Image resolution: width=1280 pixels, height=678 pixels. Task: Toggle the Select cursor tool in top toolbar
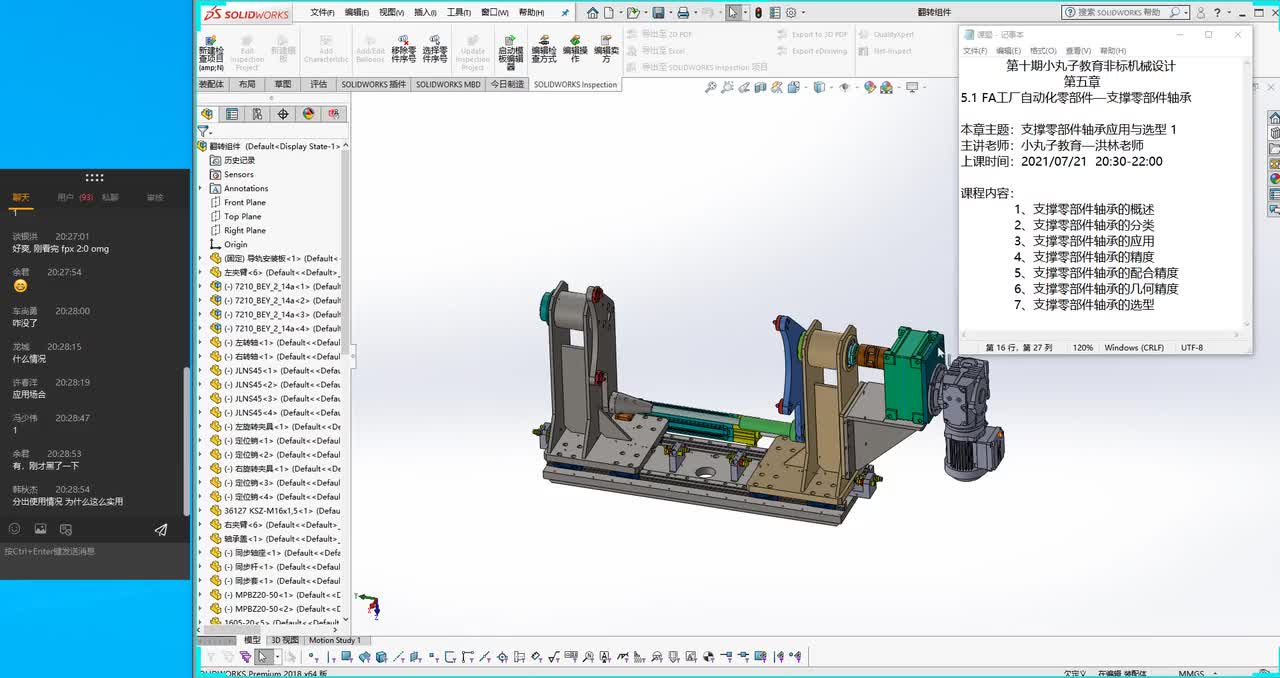pyautogui.click(x=733, y=13)
